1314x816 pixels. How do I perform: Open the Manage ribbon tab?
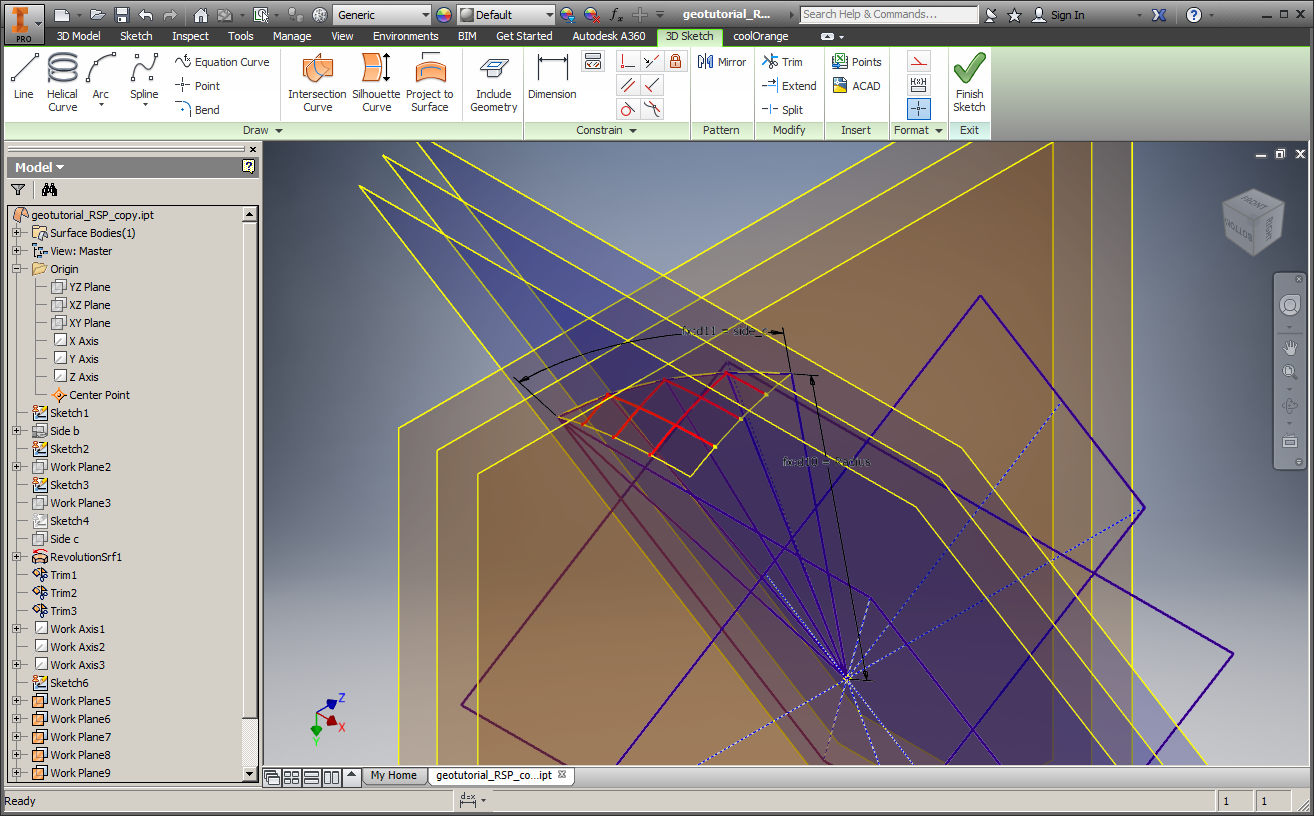pos(292,36)
